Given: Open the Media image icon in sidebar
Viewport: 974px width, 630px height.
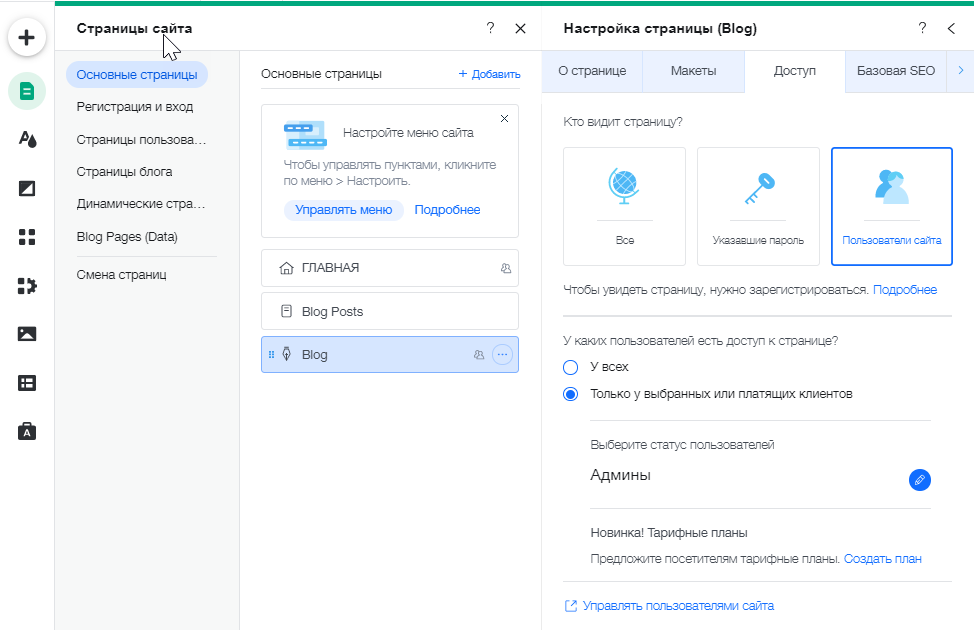Looking at the screenshot, I should click(27, 334).
